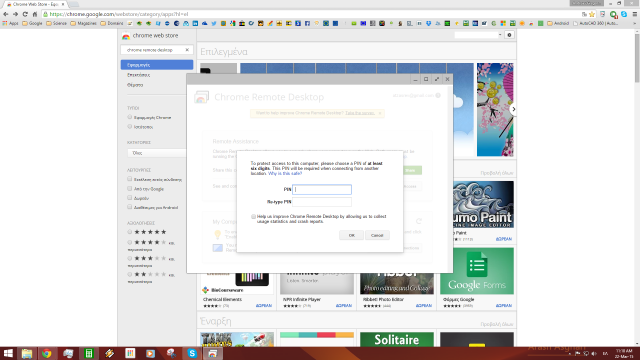Switch to Chrome in the taskbar

click(47, 353)
